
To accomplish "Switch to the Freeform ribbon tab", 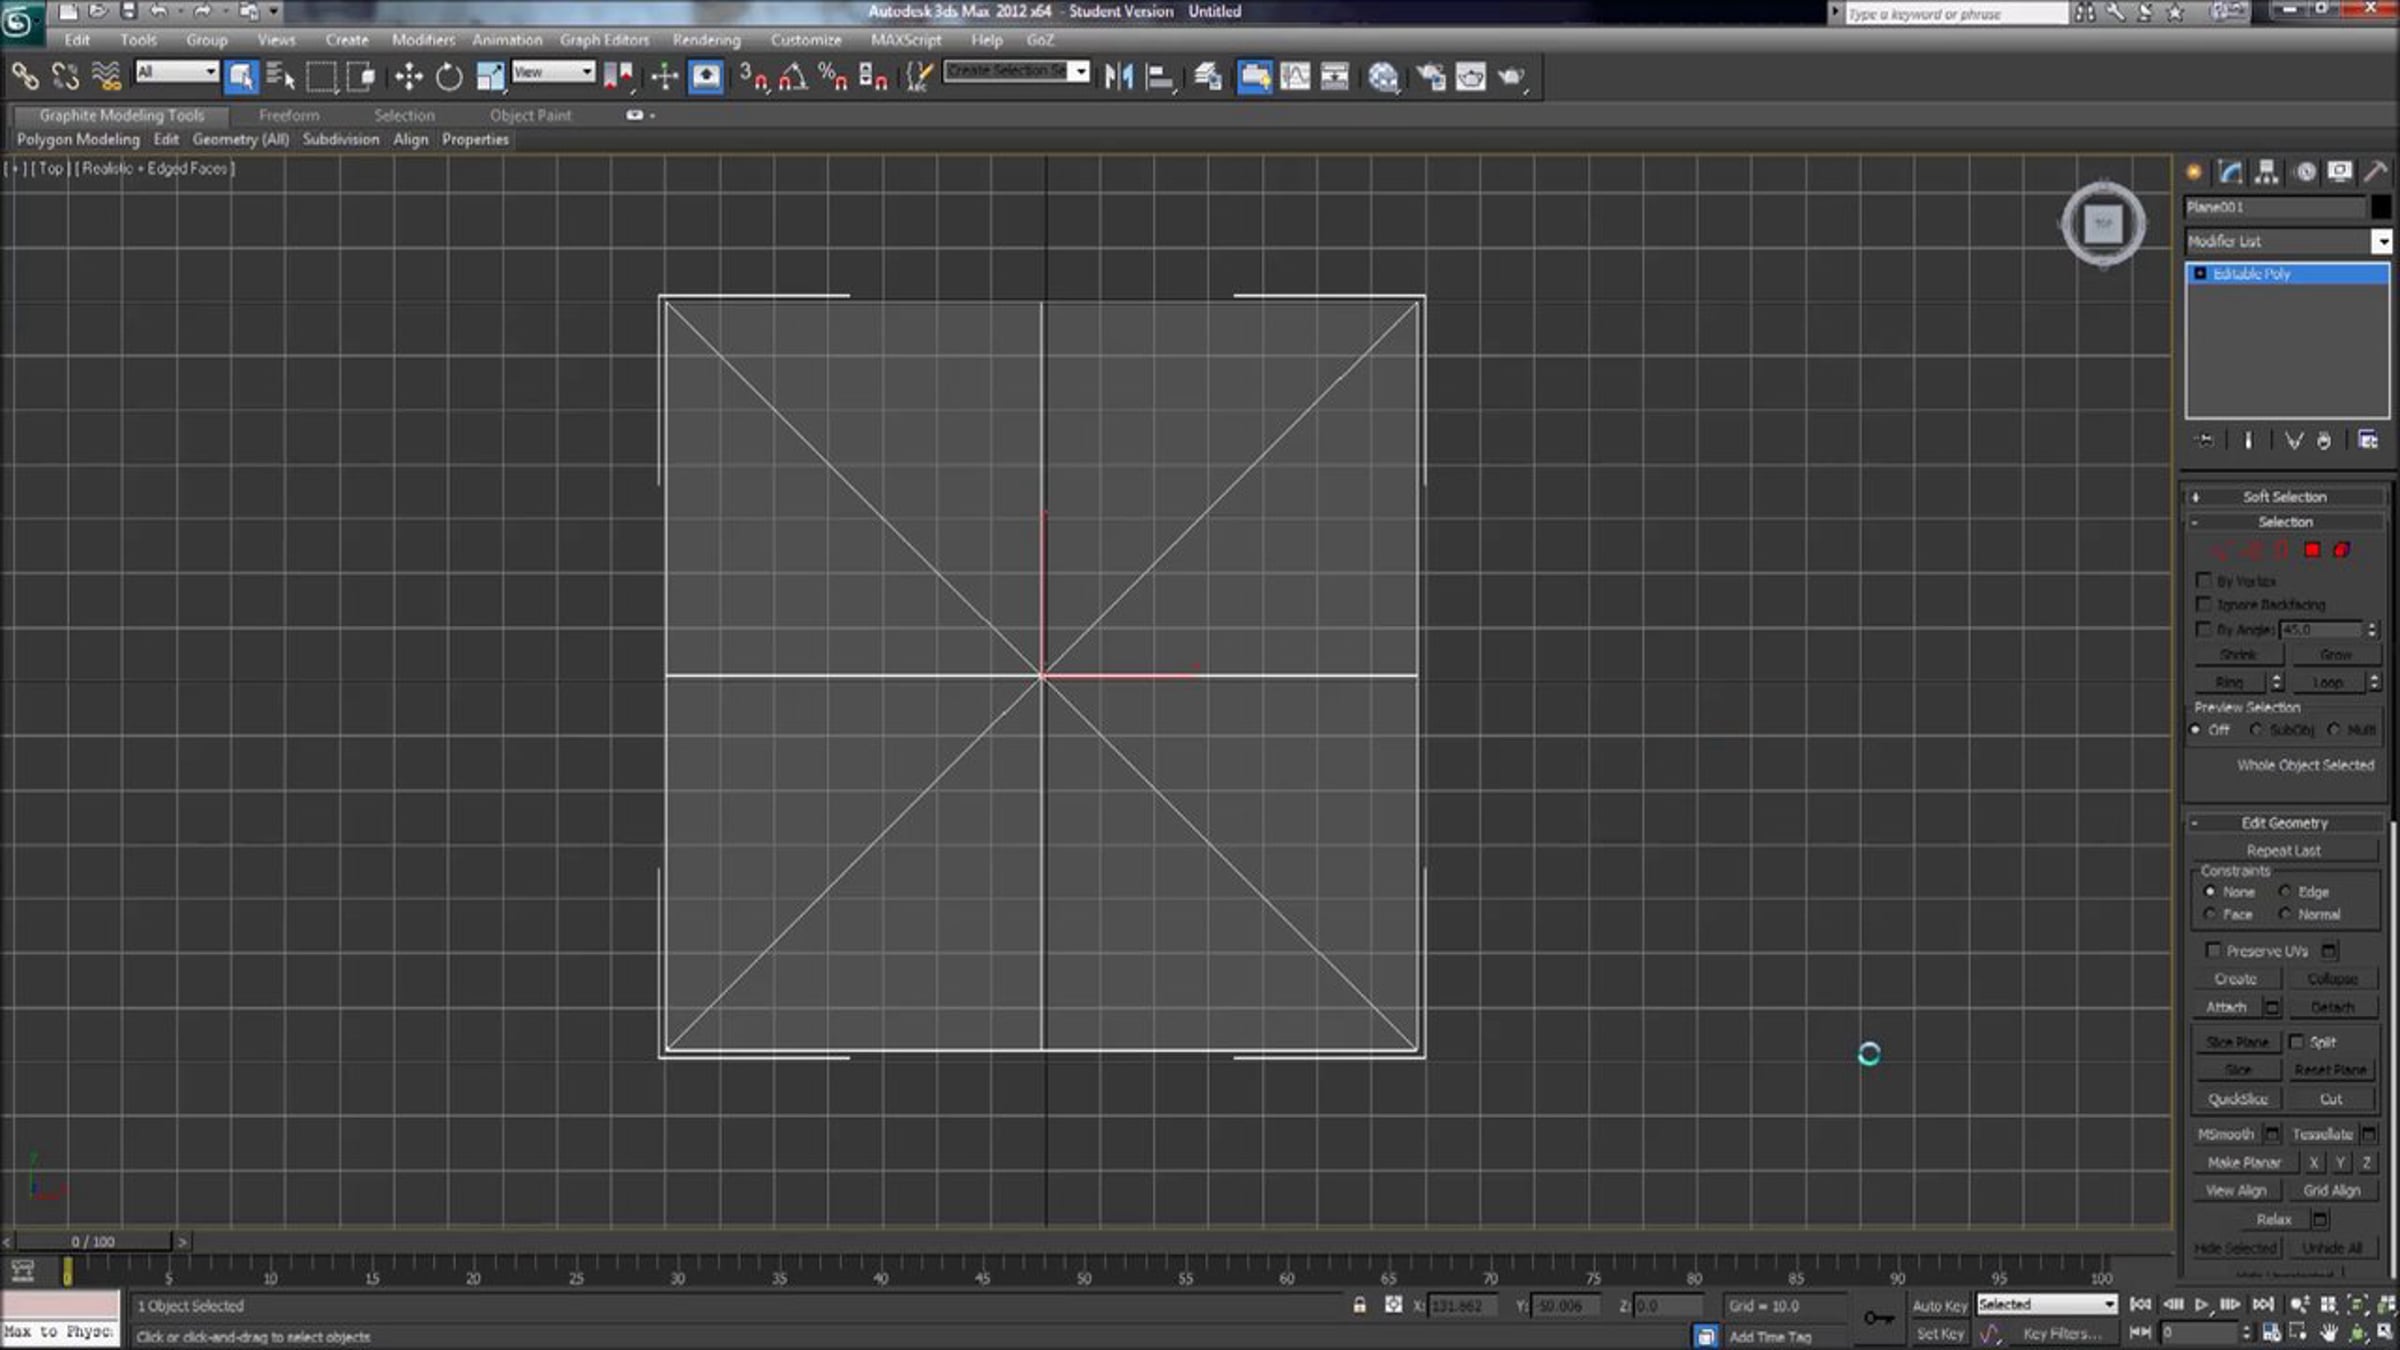I will (x=289, y=115).
